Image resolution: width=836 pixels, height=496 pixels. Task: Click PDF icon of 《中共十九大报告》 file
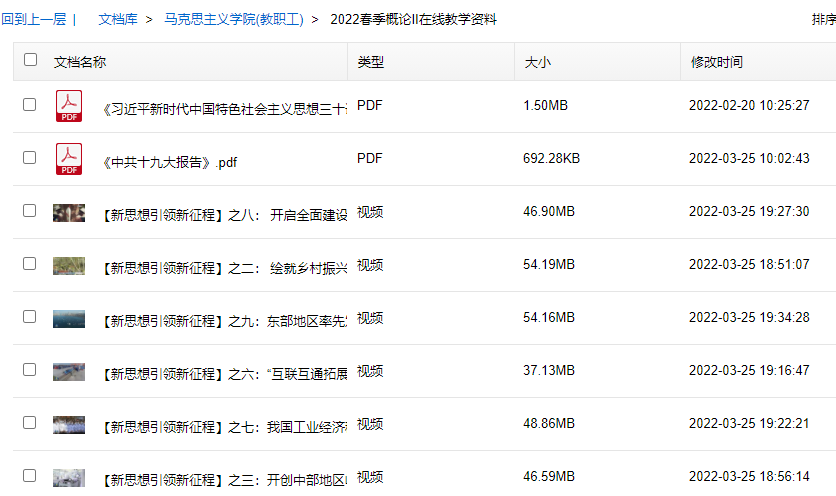(69, 158)
